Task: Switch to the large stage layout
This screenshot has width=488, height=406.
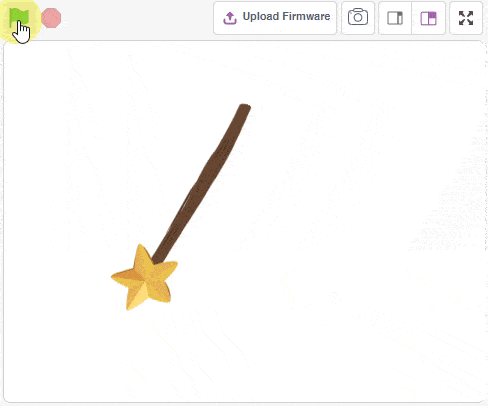Action: tap(428, 18)
